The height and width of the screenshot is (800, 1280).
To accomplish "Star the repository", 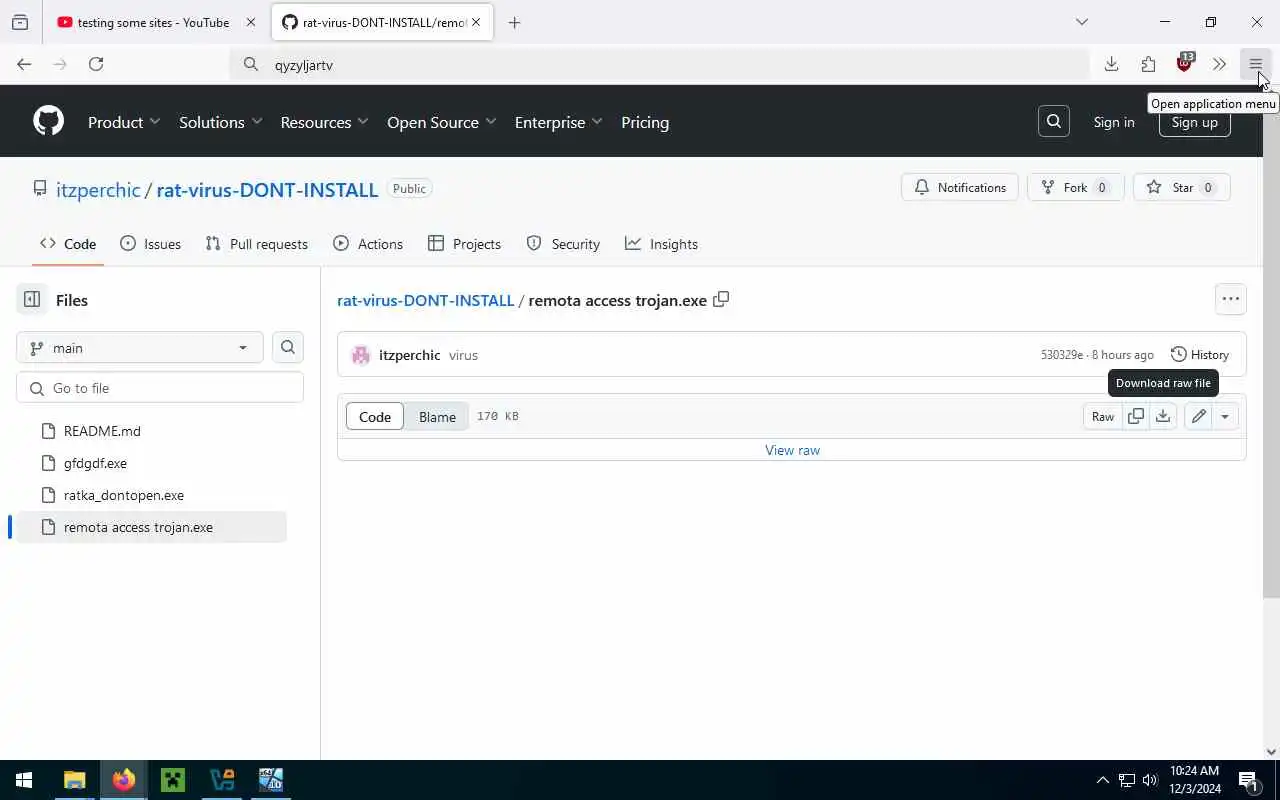I will pyautogui.click(x=1182, y=187).
